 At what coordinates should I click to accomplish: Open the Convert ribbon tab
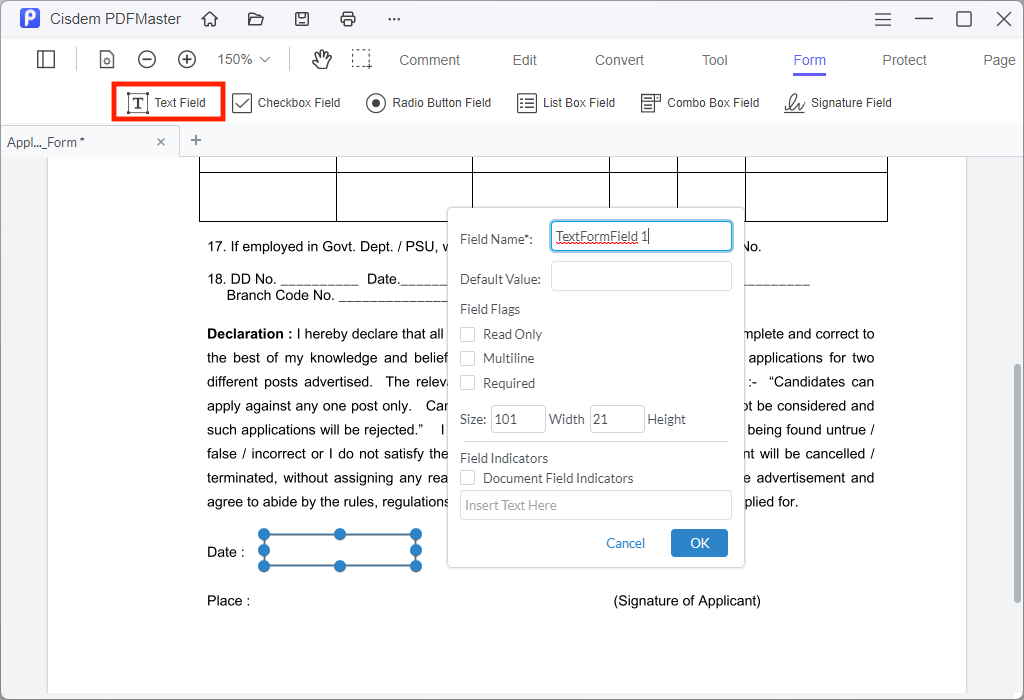pyautogui.click(x=618, y=60)
